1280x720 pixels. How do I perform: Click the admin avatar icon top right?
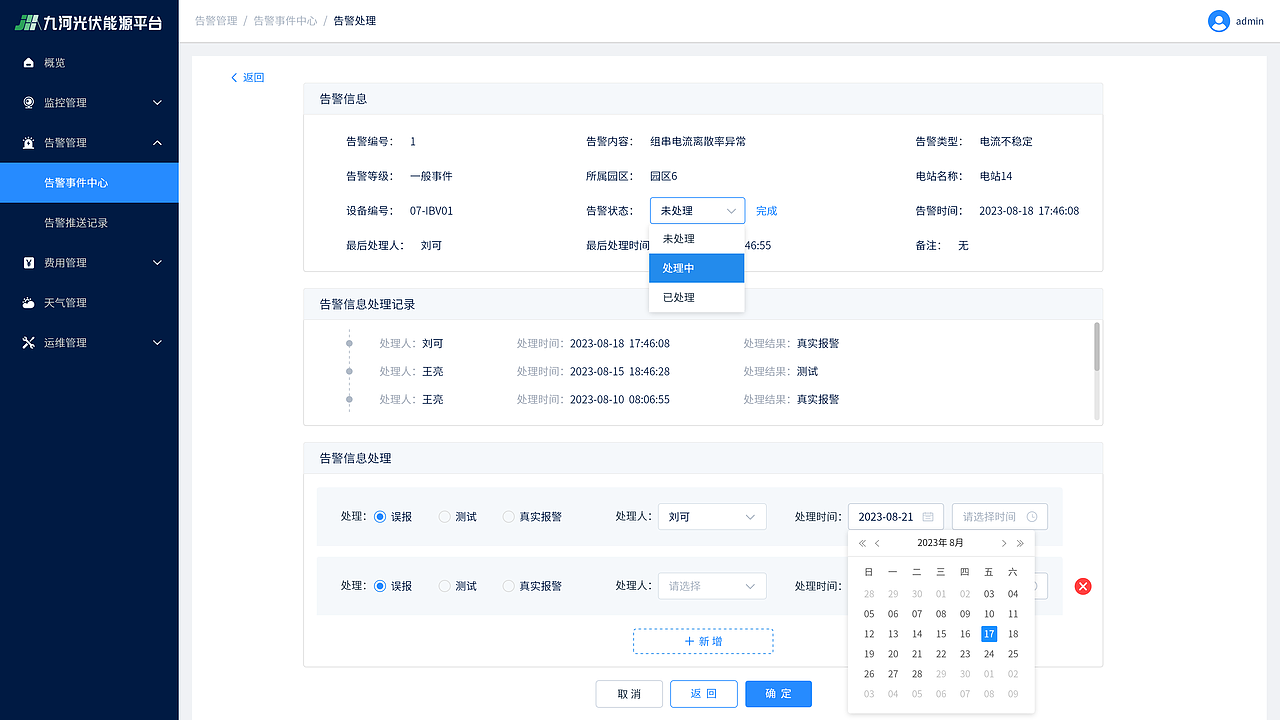point(1218,20)
